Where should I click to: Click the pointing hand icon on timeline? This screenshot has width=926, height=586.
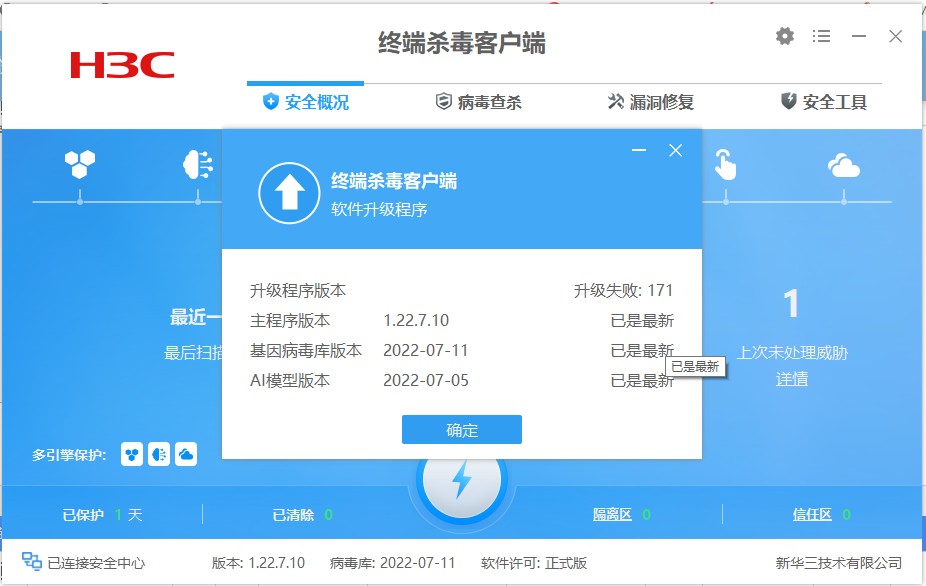point(725,164)
